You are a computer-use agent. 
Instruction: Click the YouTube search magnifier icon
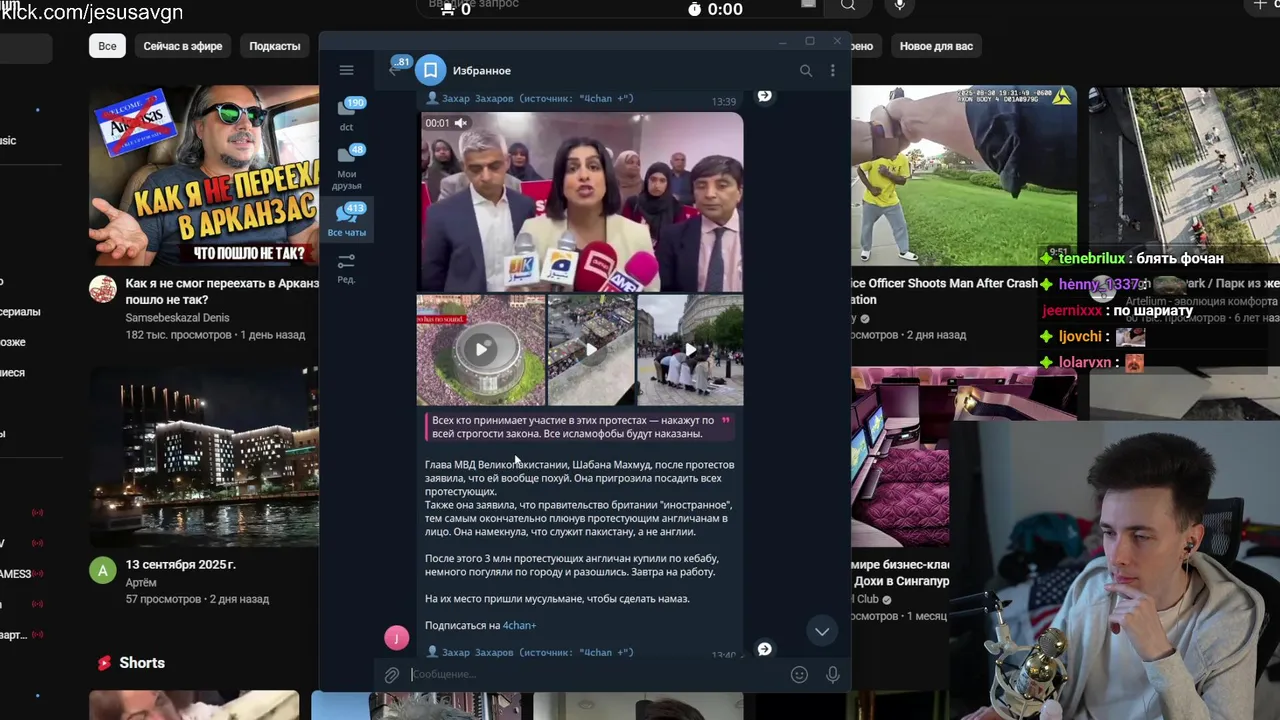(848, 6)
